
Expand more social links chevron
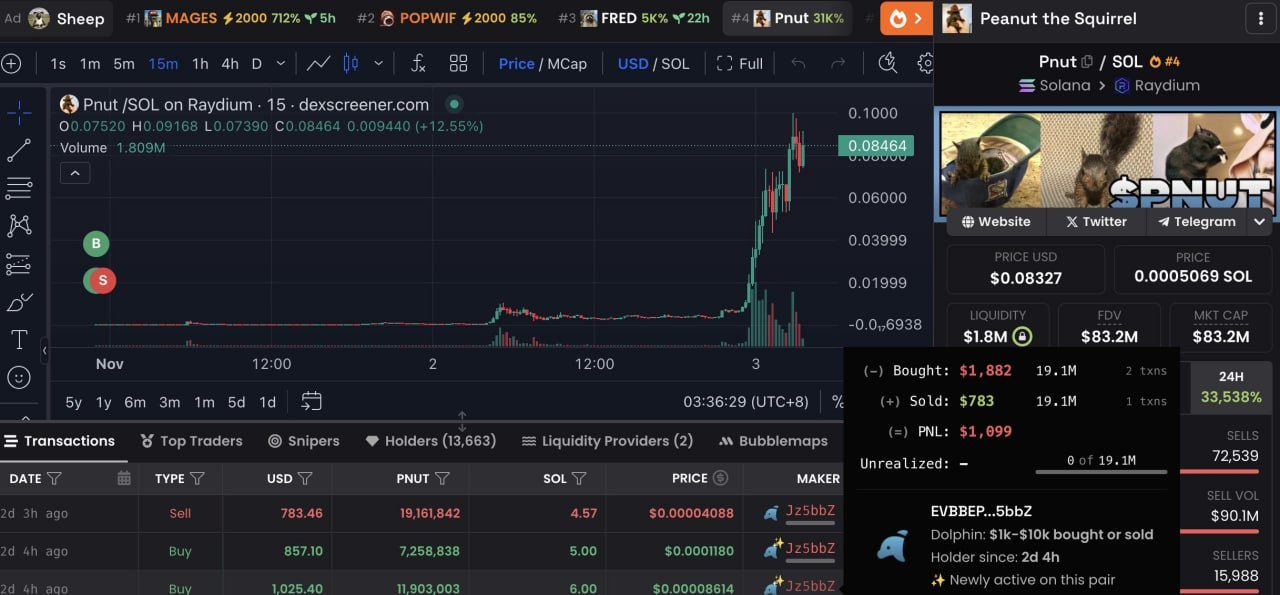1260,222
